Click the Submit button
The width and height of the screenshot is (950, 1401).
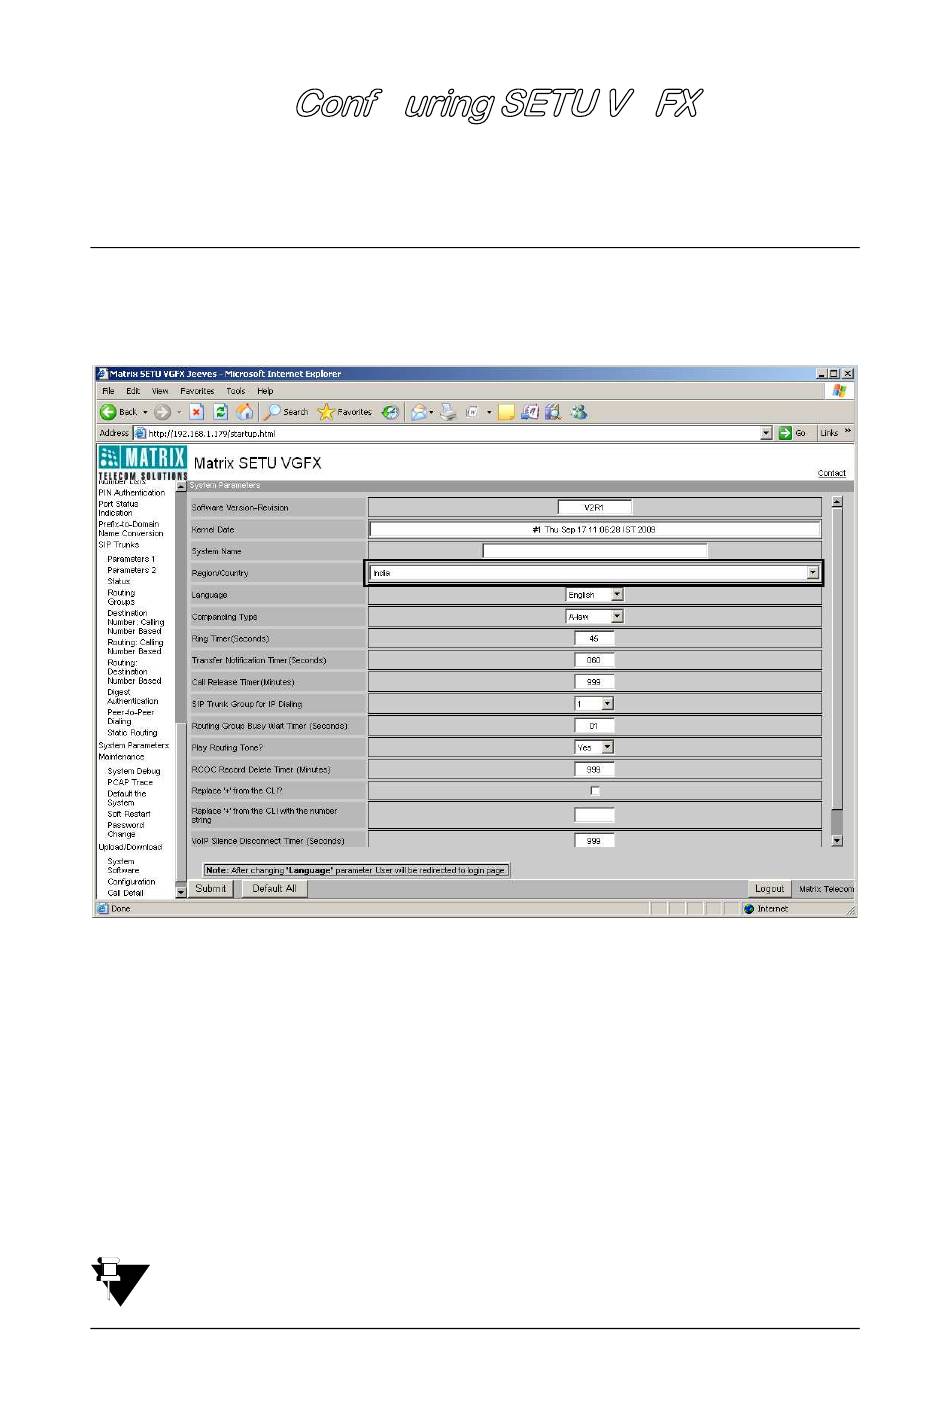click(211, 888)
